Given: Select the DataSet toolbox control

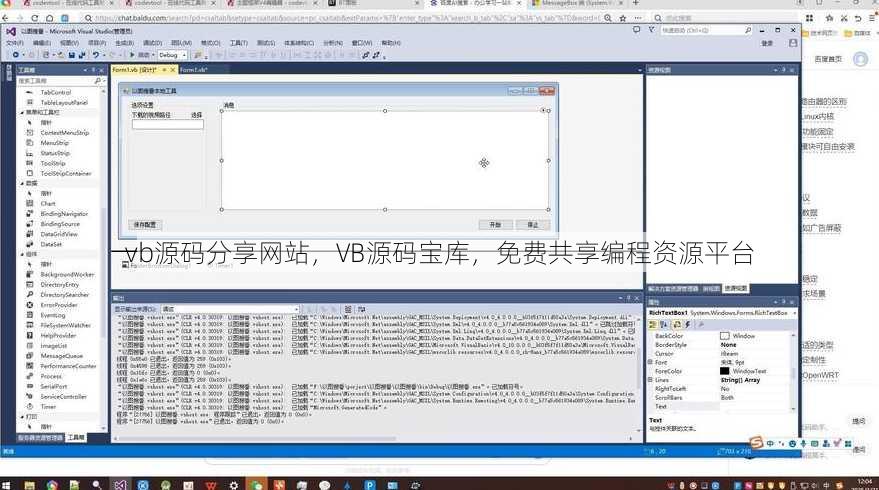Looking at the screenshot, I should (51, 244).
